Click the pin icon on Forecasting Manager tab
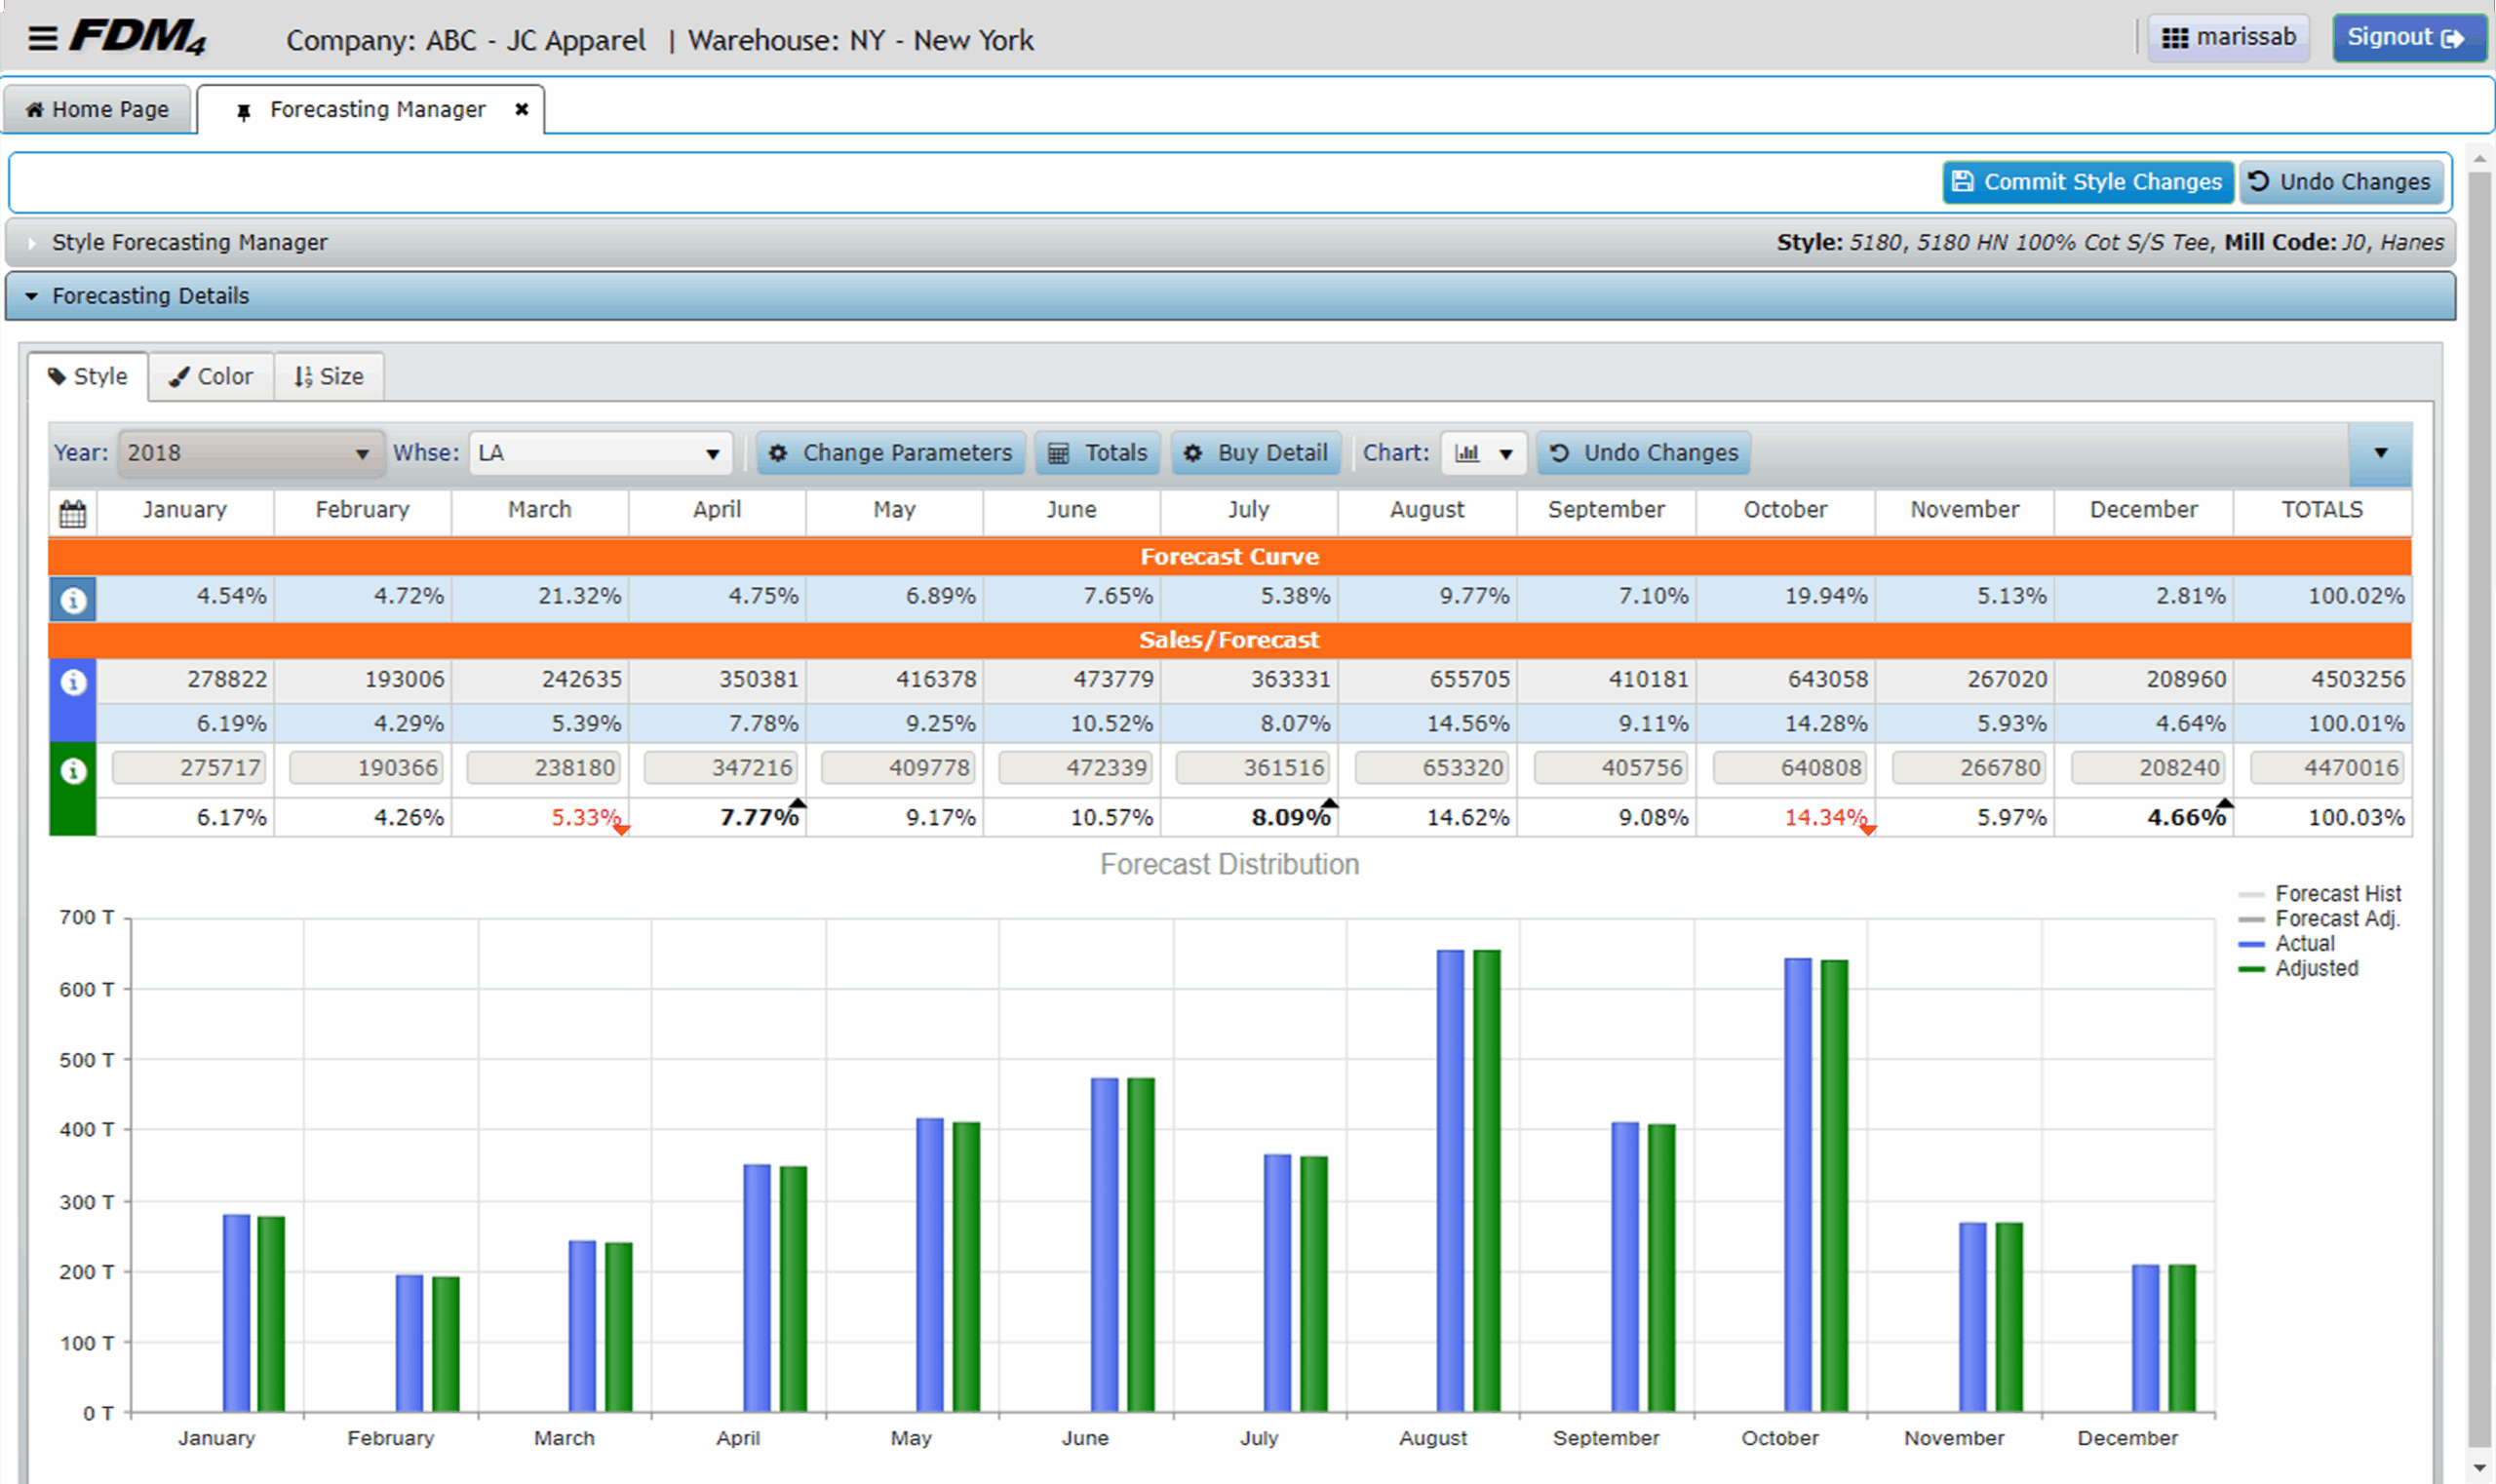Image resolution: width=2496 pixels, height=1484 pixels. [x=243, y=111]
